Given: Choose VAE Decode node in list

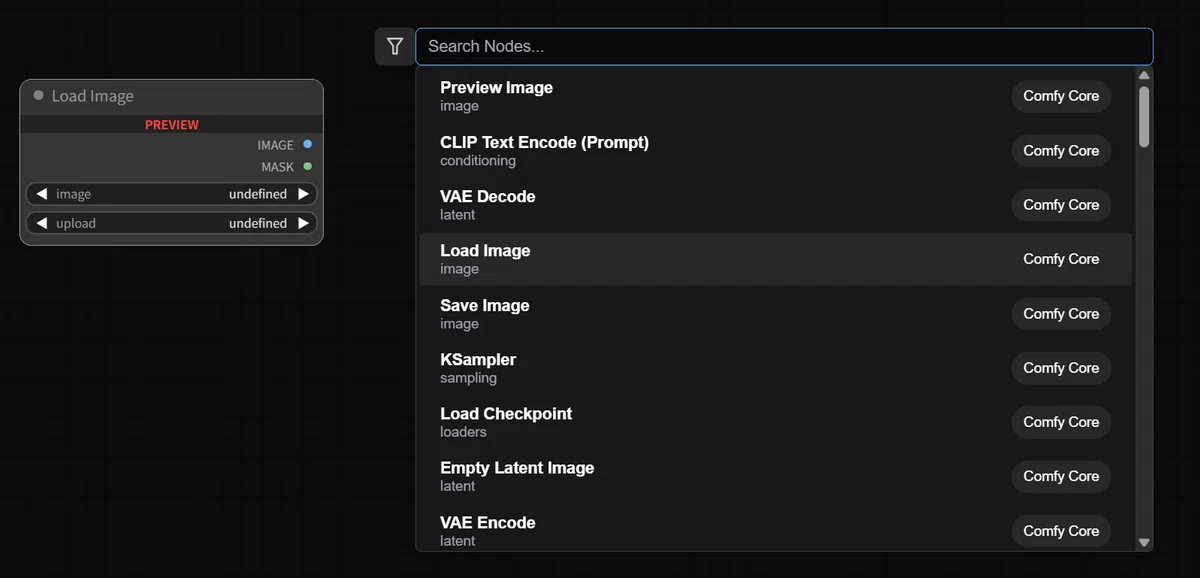Looking at the screenshot, I should coord(775,205).
